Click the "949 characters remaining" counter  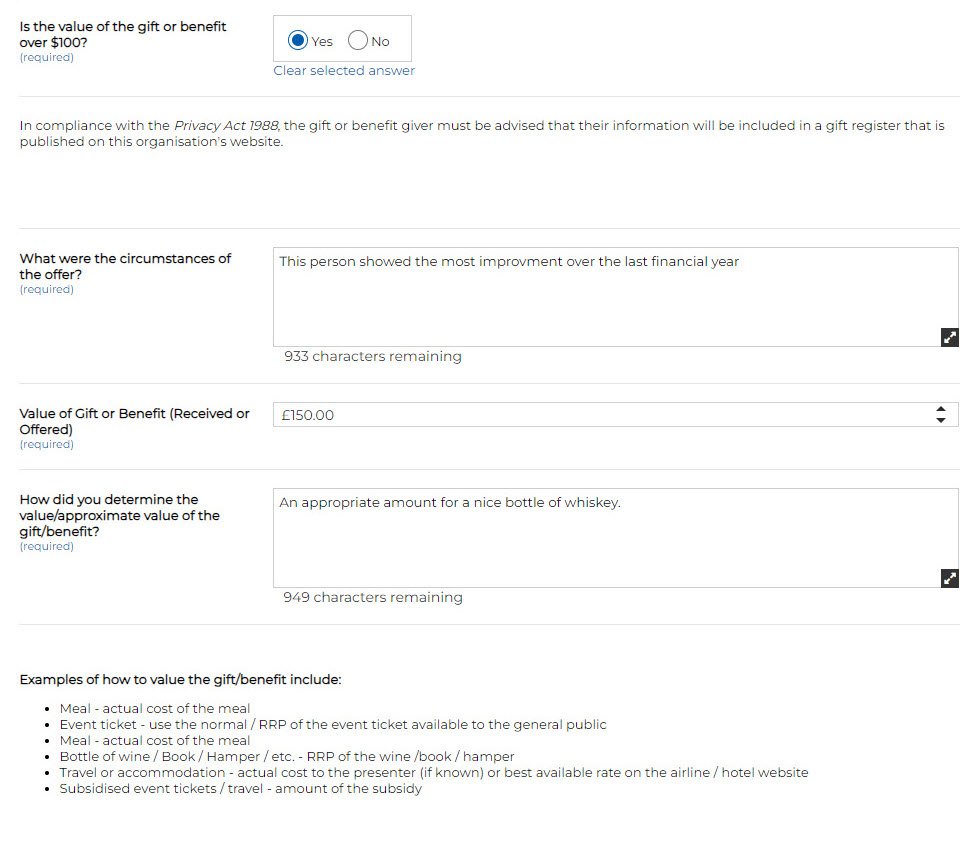[x=373, y=598]
